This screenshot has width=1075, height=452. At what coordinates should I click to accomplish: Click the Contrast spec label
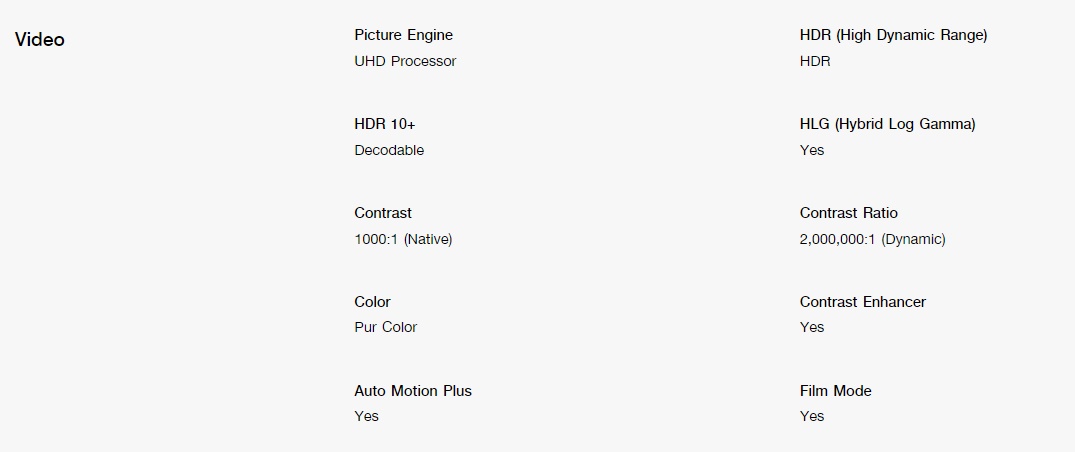pos(383,213)
